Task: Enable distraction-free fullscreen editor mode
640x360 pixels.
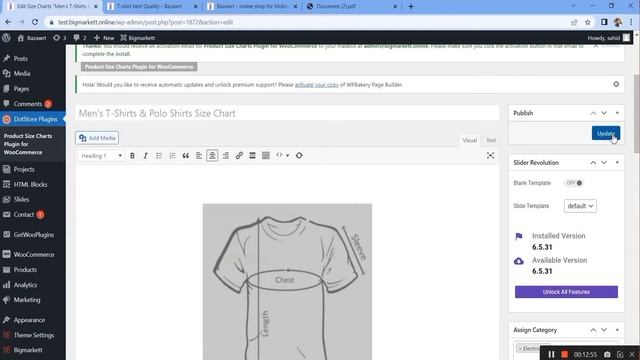Action: coord(490,156)
